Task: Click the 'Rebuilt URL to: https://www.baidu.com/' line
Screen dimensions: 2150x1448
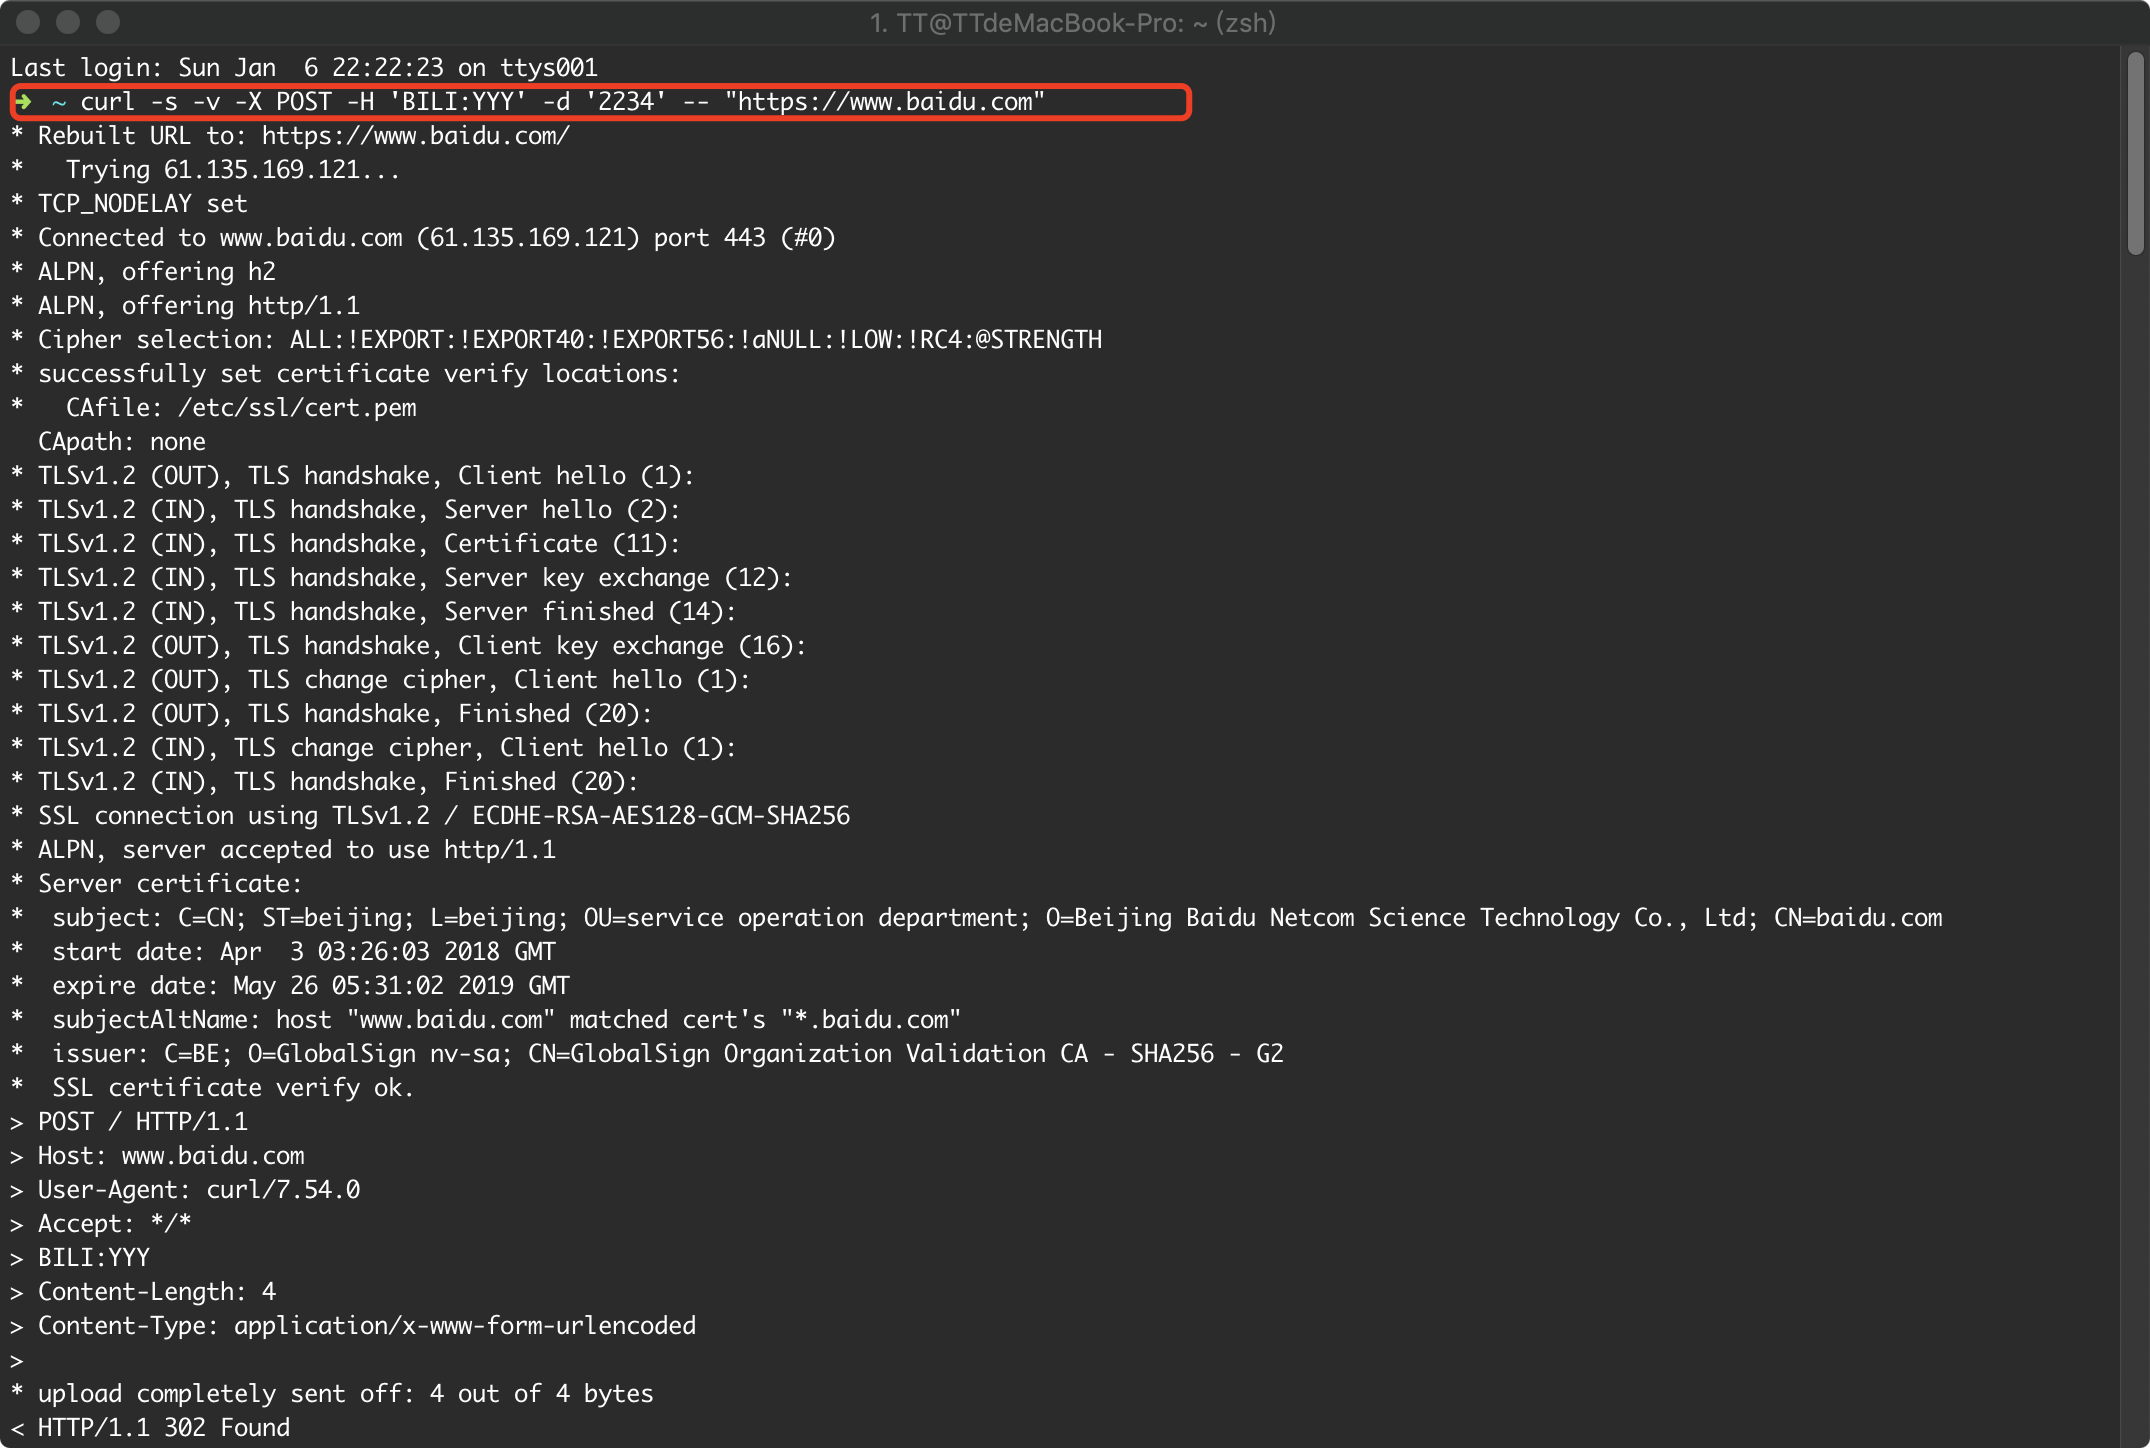Action: [x=290, y=136]
